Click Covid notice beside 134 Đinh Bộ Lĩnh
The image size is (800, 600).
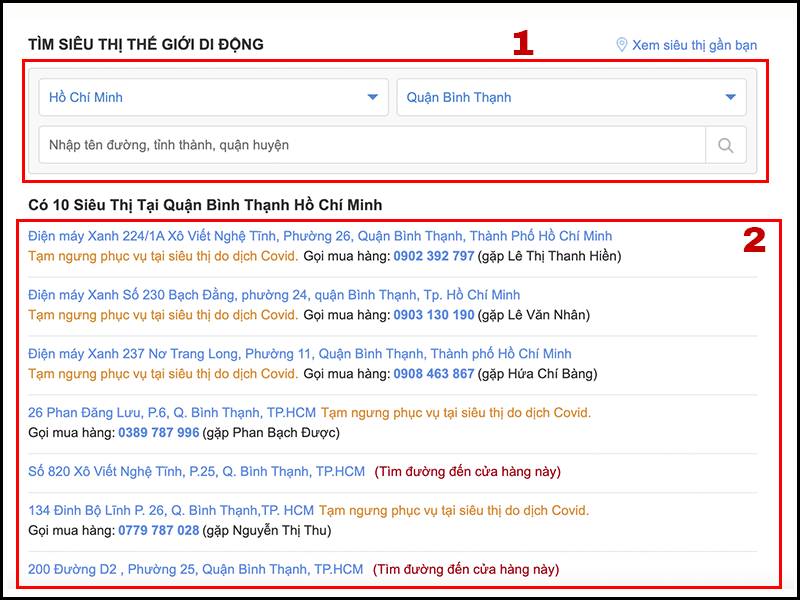[454, 510]
